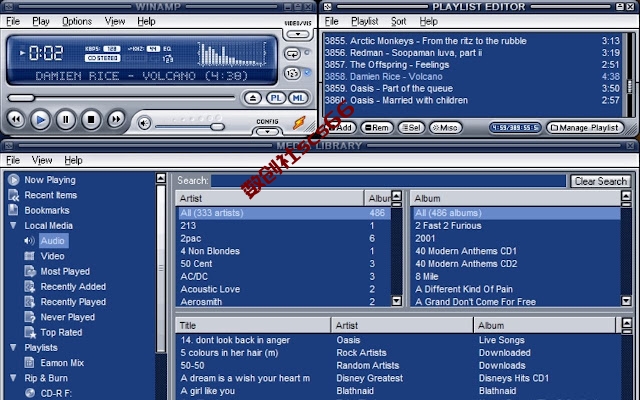Open Media Library View menu

tap(42, 160)
